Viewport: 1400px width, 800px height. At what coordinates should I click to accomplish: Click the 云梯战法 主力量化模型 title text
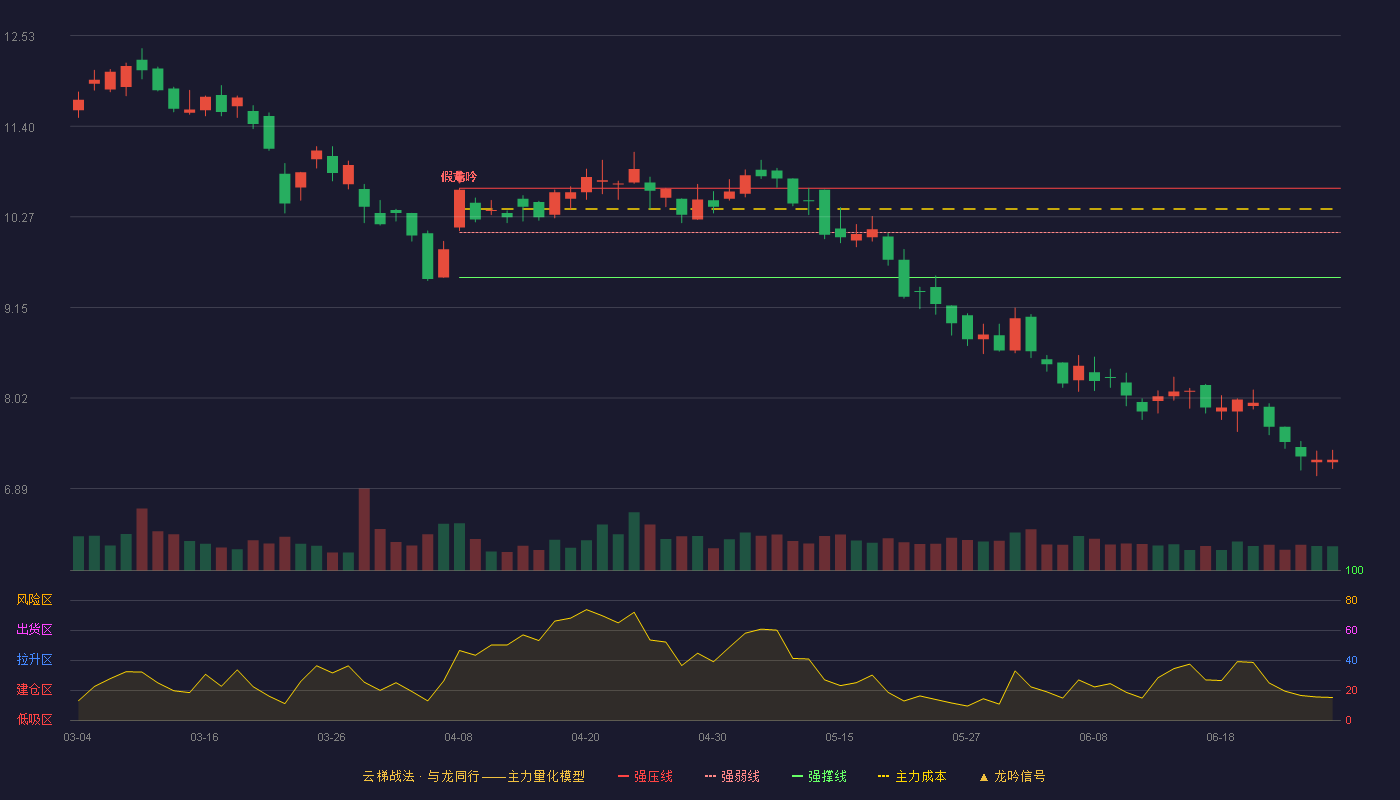pyautogui.click(x=474, y=776)
